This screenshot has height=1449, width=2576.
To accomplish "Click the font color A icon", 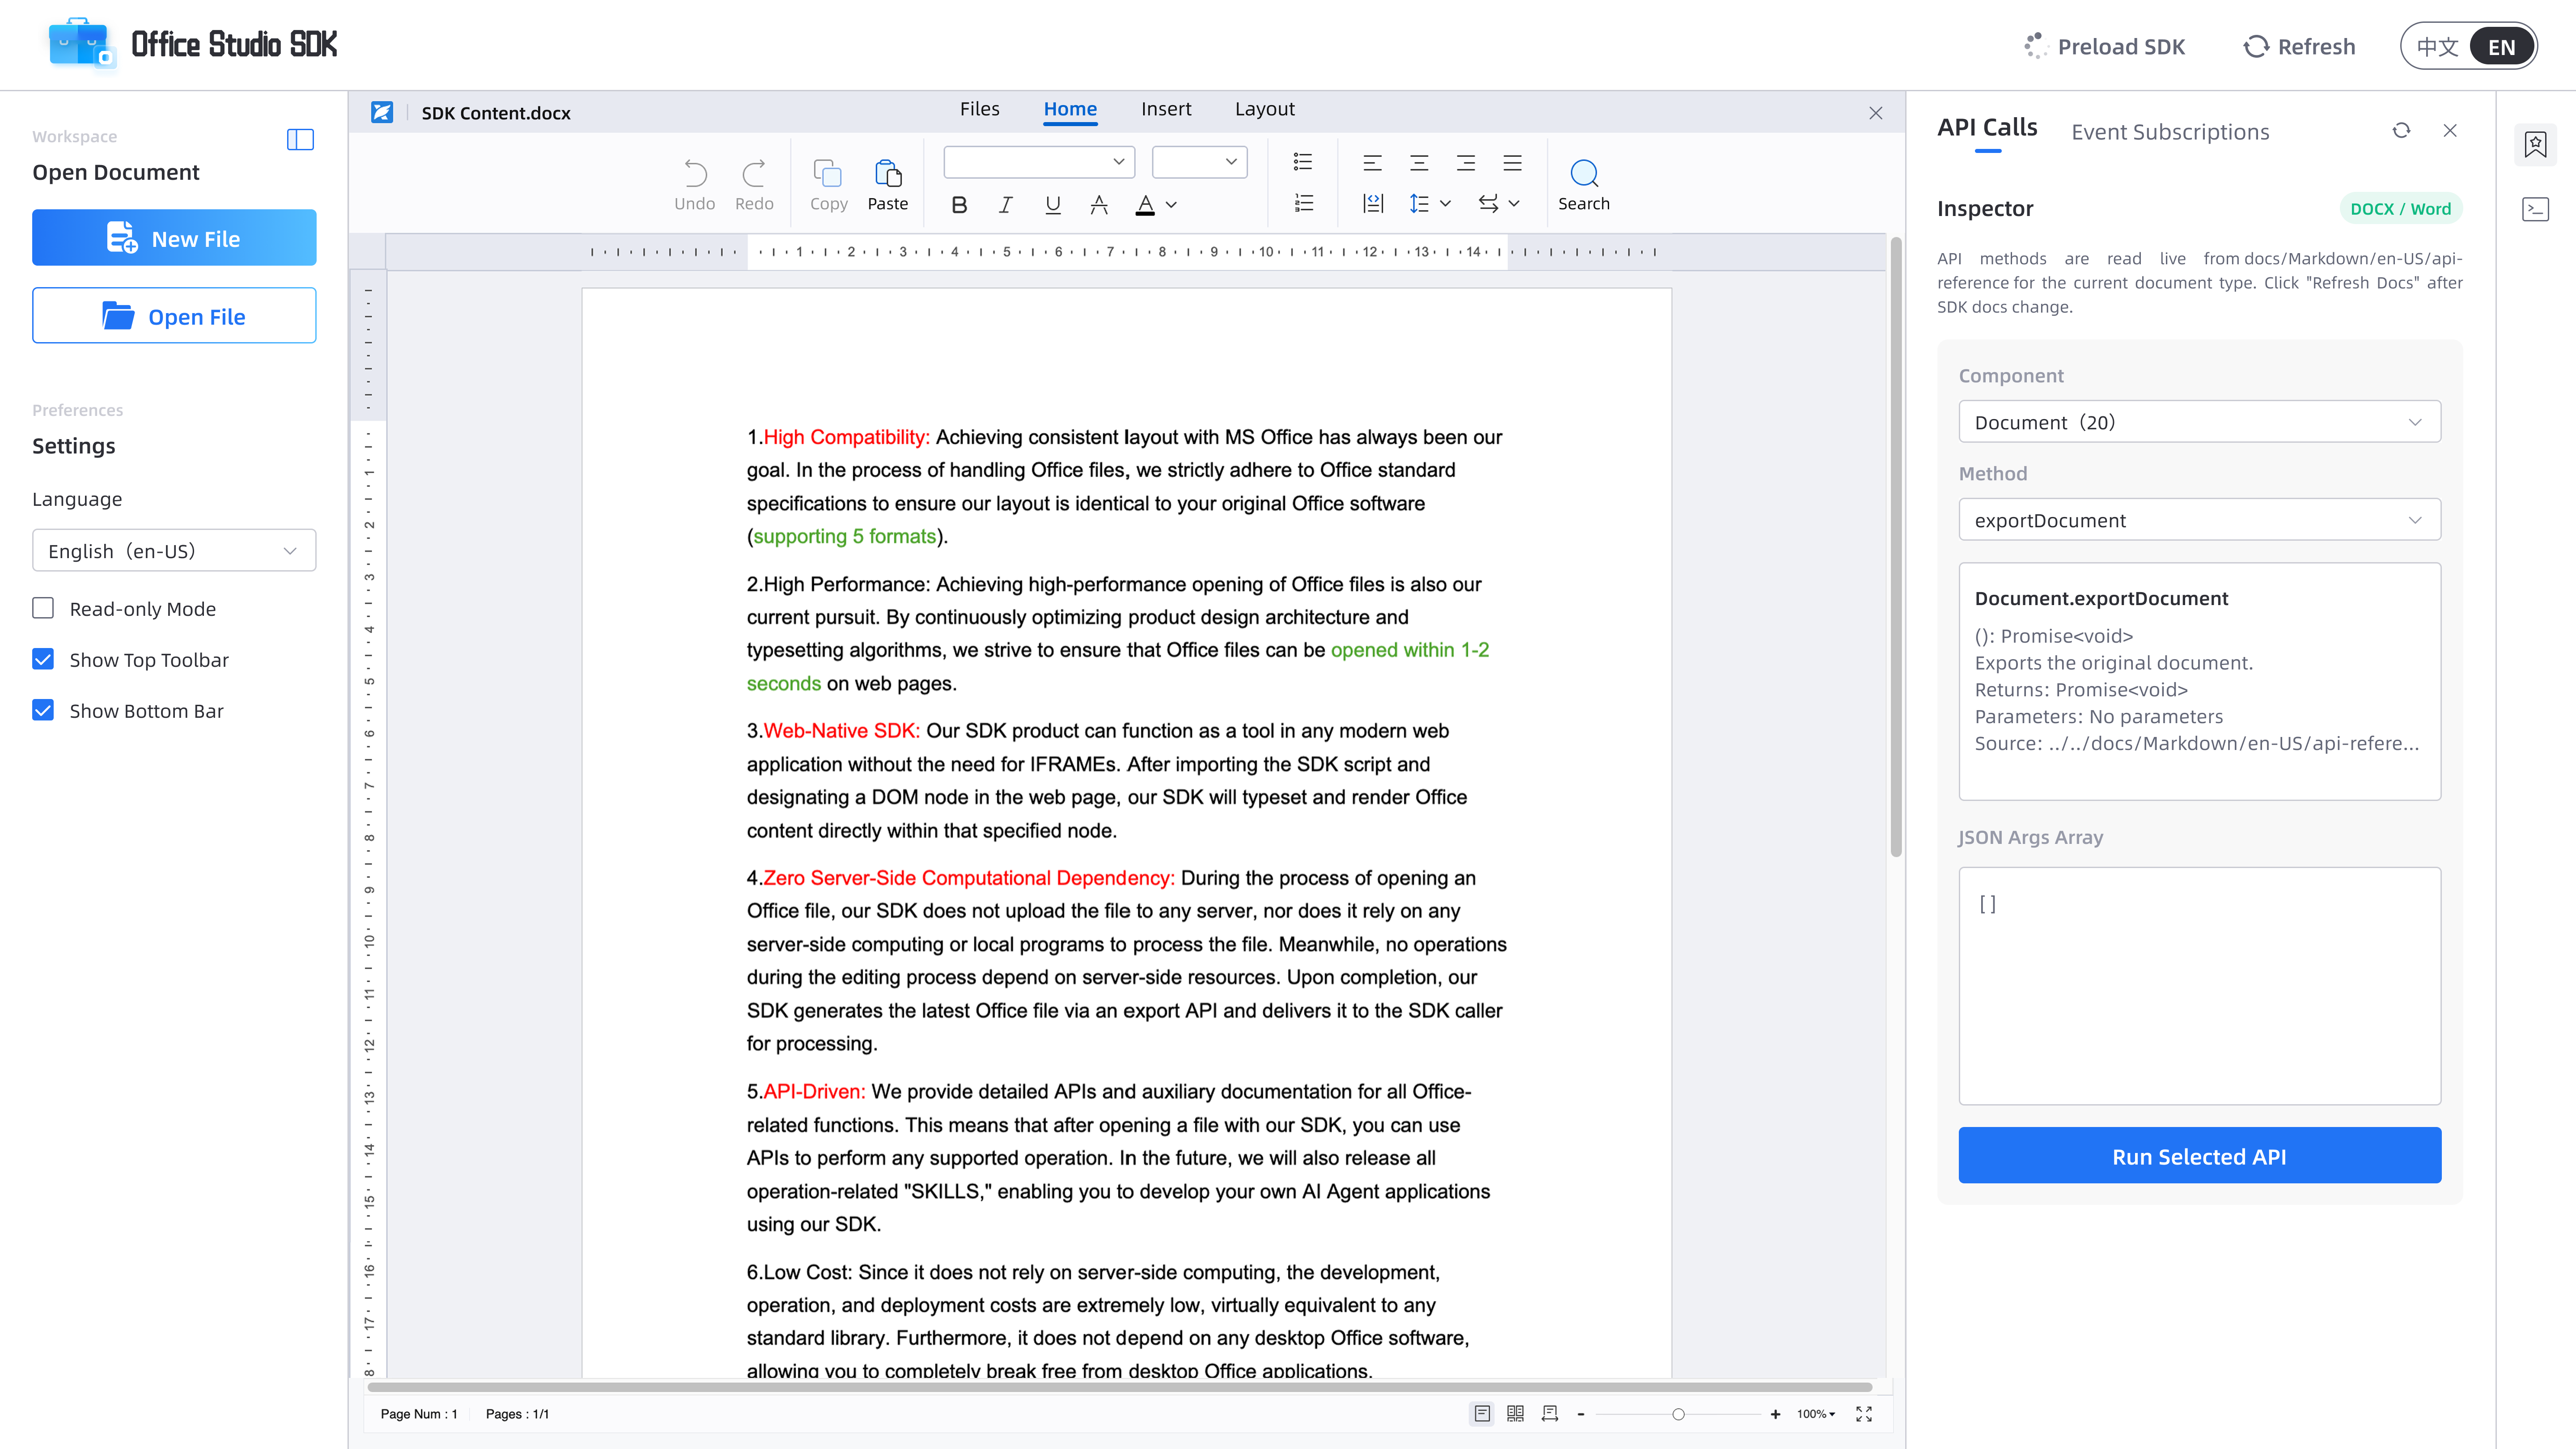I will coord(1146,205).
